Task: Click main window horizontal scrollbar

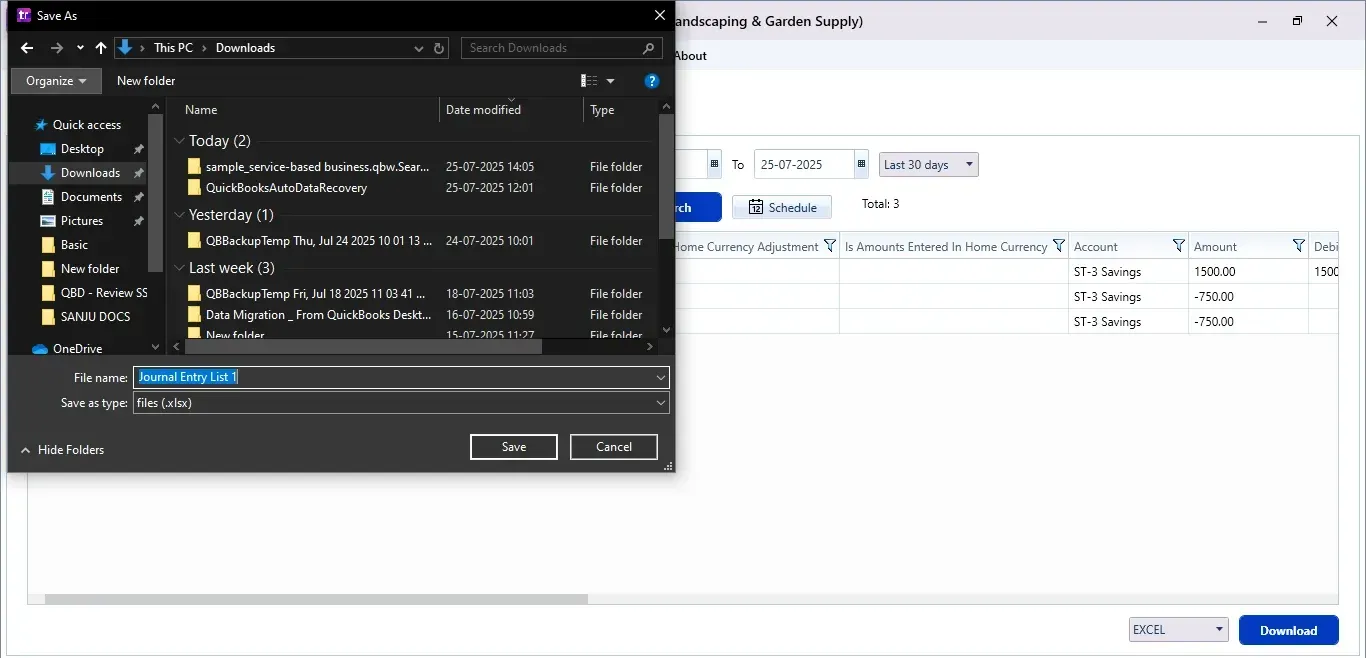Action: 316,599
